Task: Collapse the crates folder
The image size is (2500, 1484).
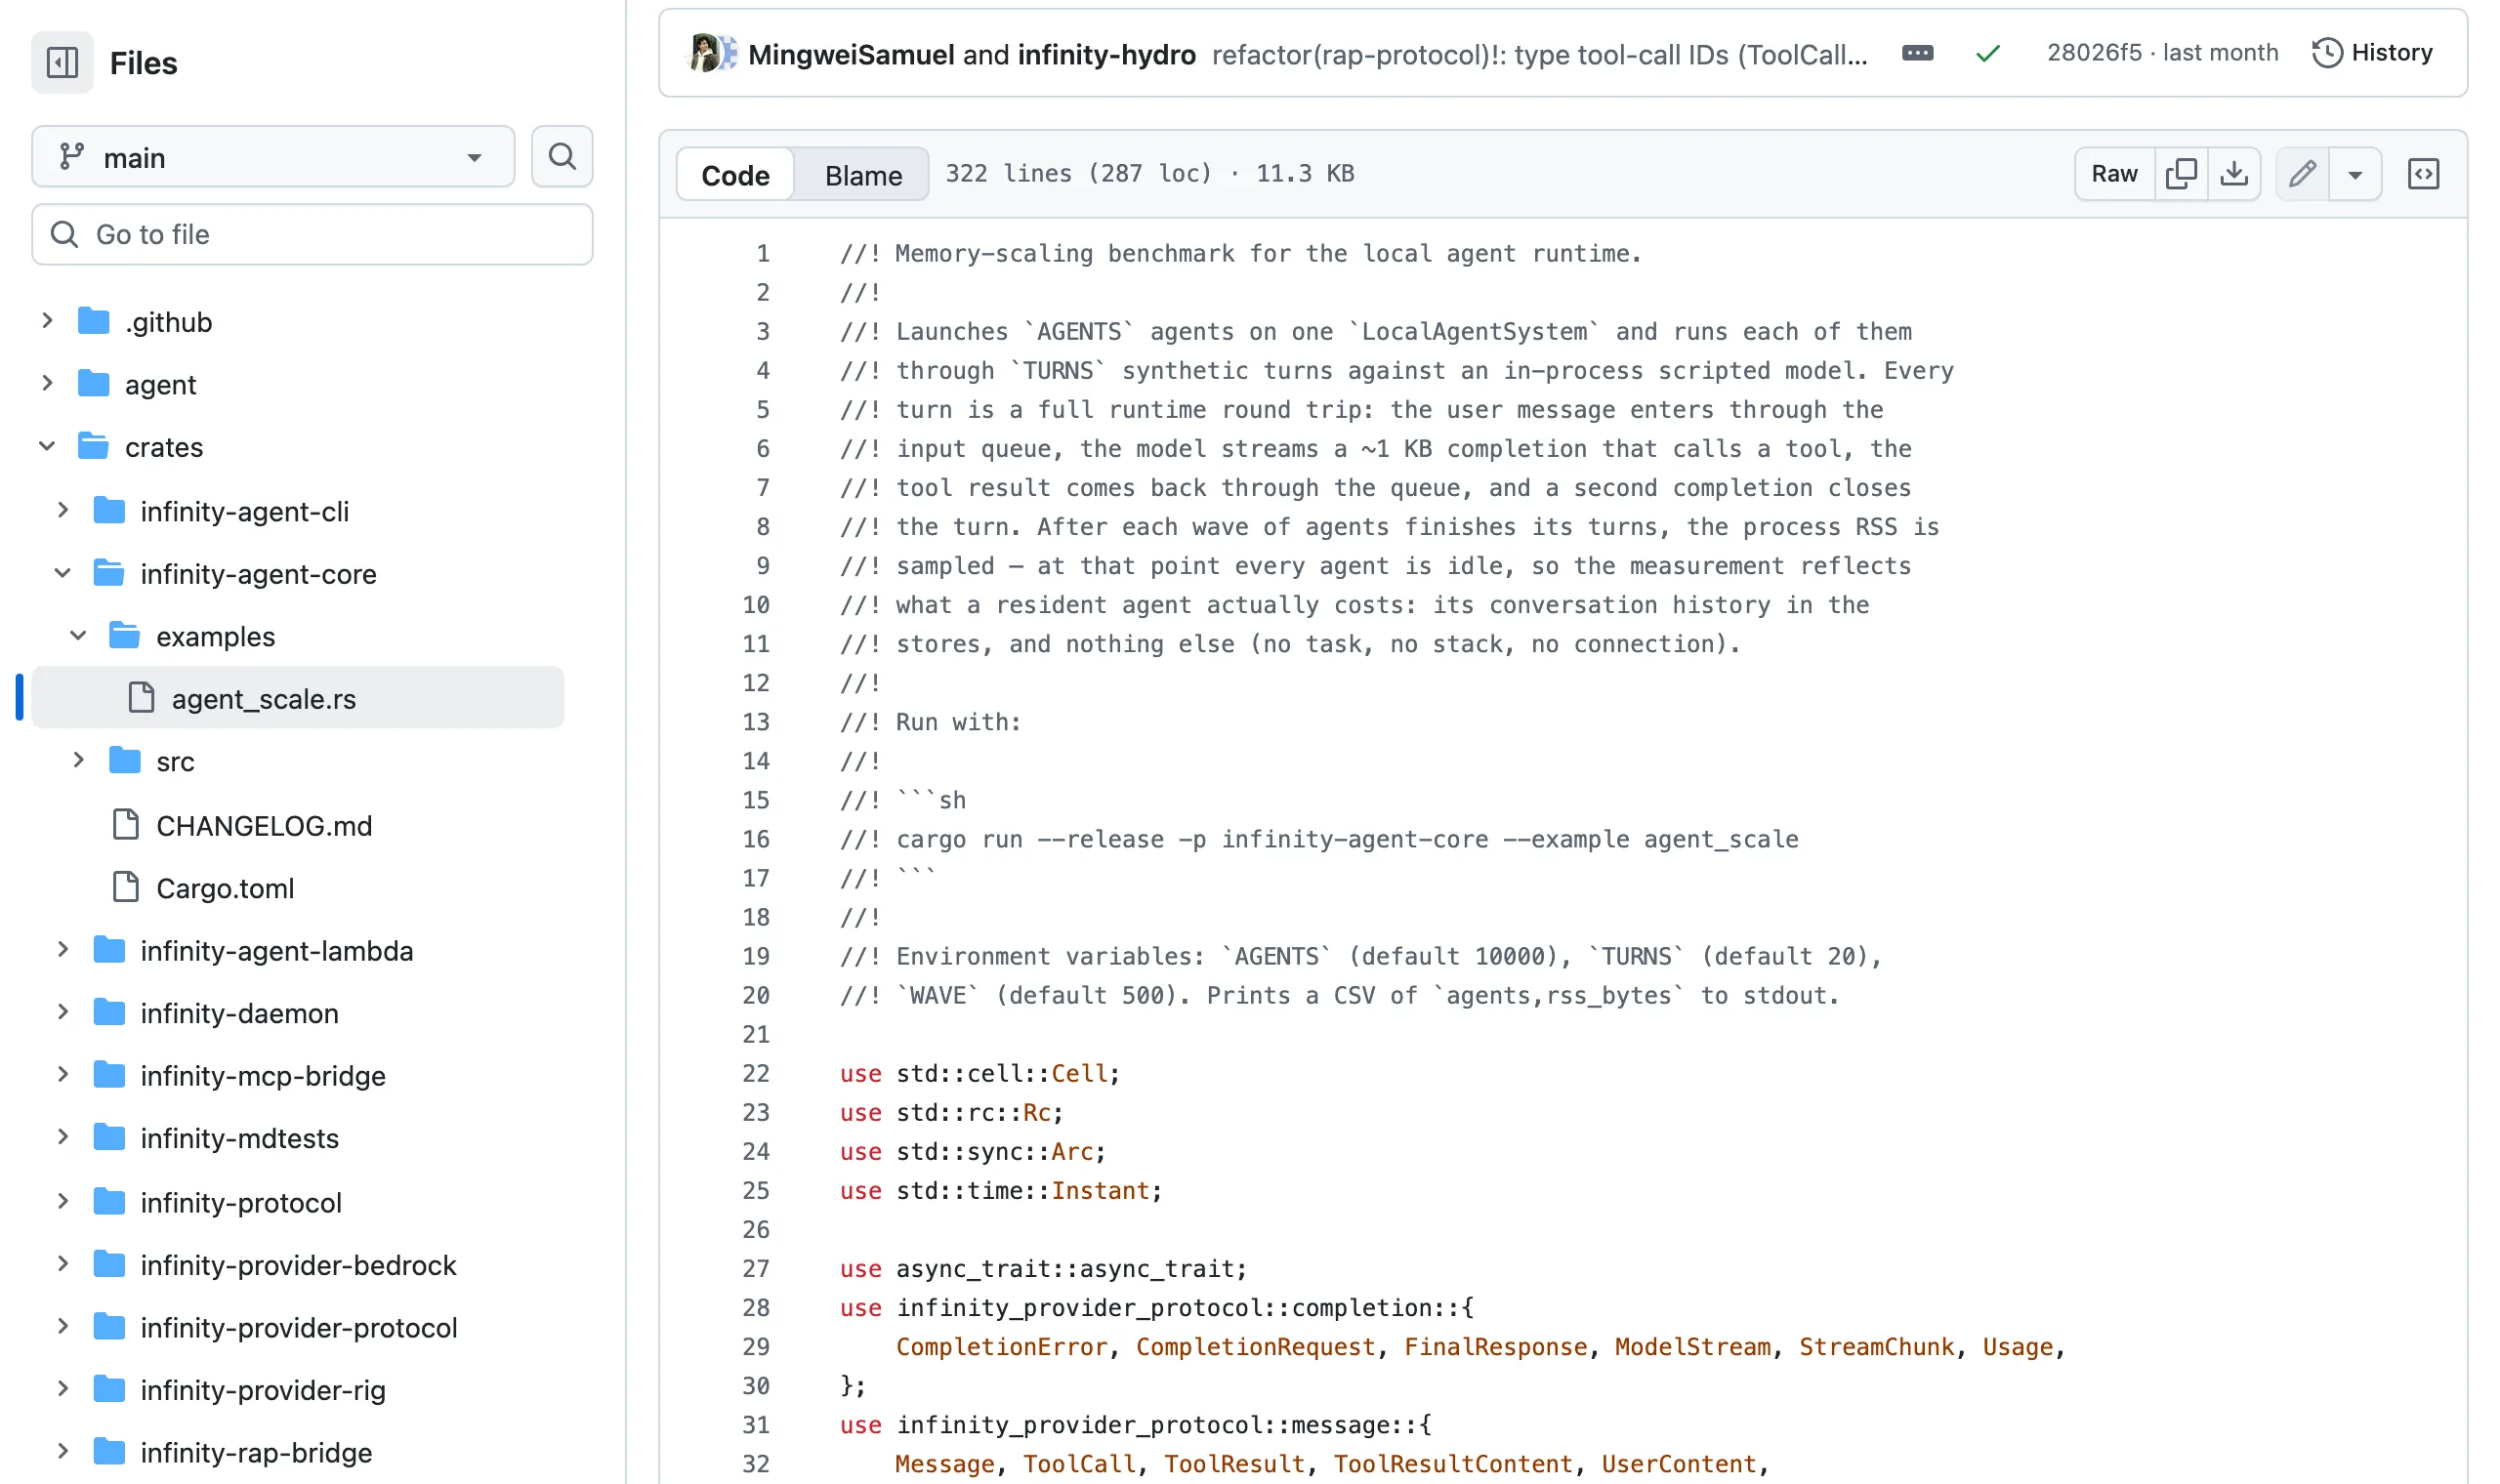Action: pos(47,447)
